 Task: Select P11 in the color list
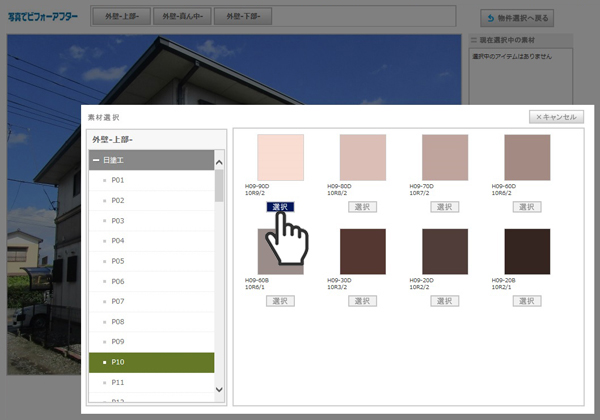click(118, 382)
